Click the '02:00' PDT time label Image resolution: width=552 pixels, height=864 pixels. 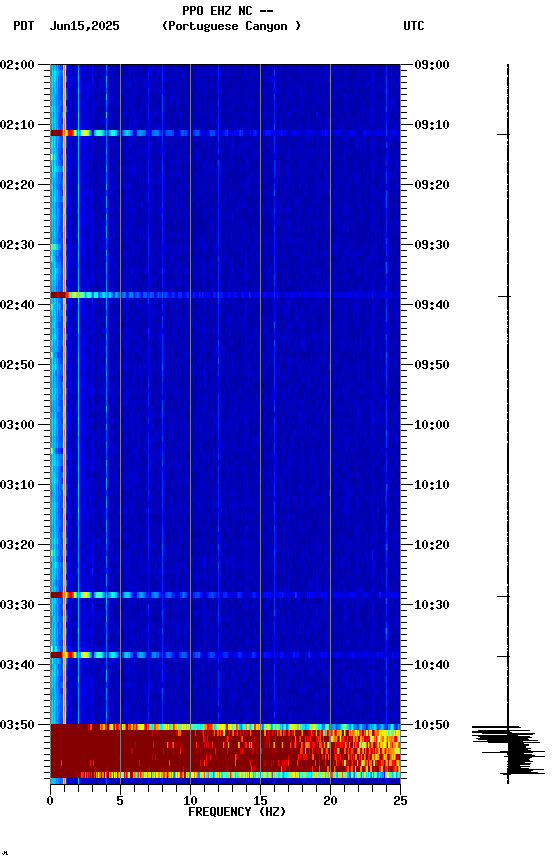point(17,65)
